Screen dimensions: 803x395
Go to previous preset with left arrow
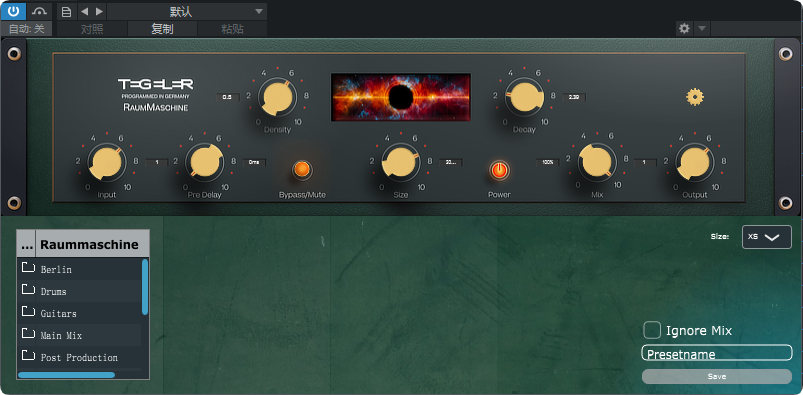84,11
